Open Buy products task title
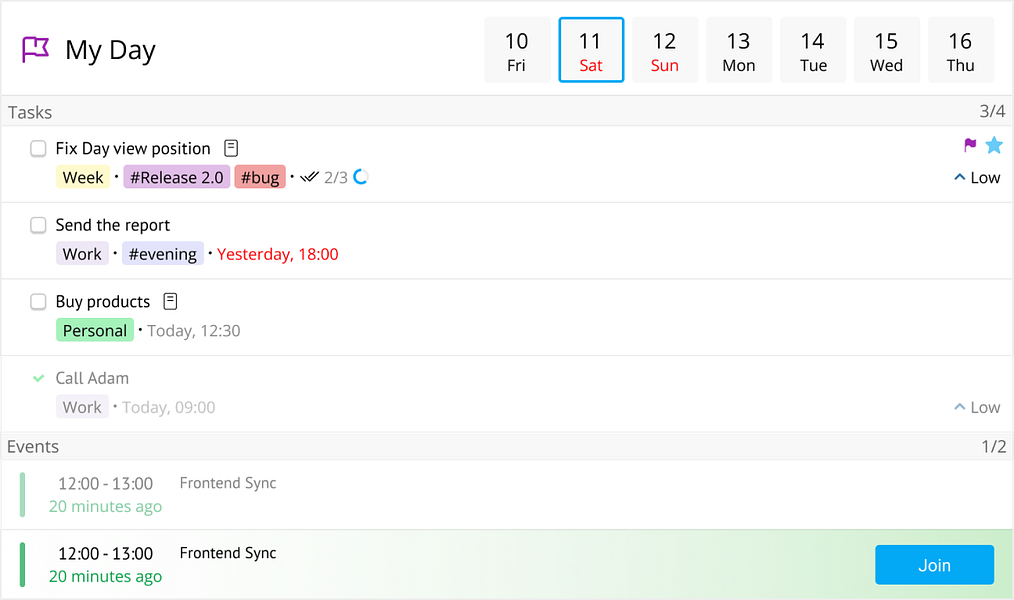This screenshot has height=600, width=1014. click(x=103, y=301)
